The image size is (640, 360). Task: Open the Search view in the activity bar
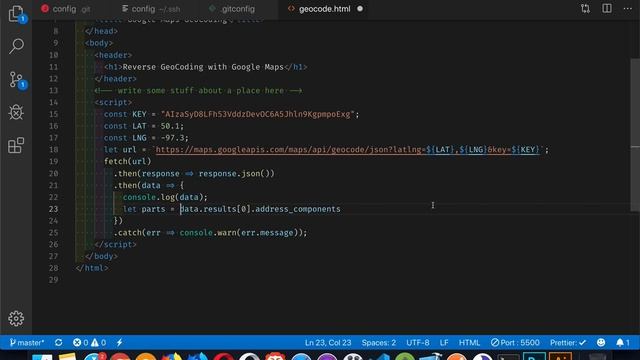[x=16, y=46]
